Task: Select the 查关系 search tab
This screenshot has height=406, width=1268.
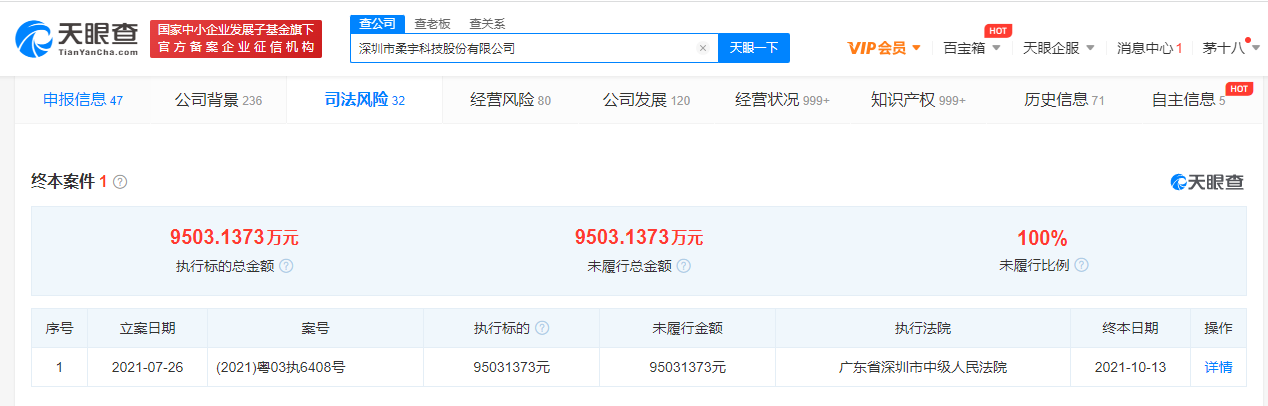Action: click(487, 23)
